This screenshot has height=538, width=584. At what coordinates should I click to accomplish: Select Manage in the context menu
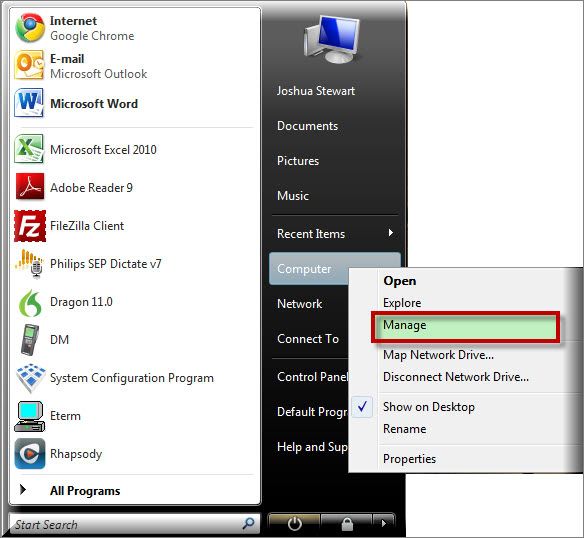[x=466, y=326]
